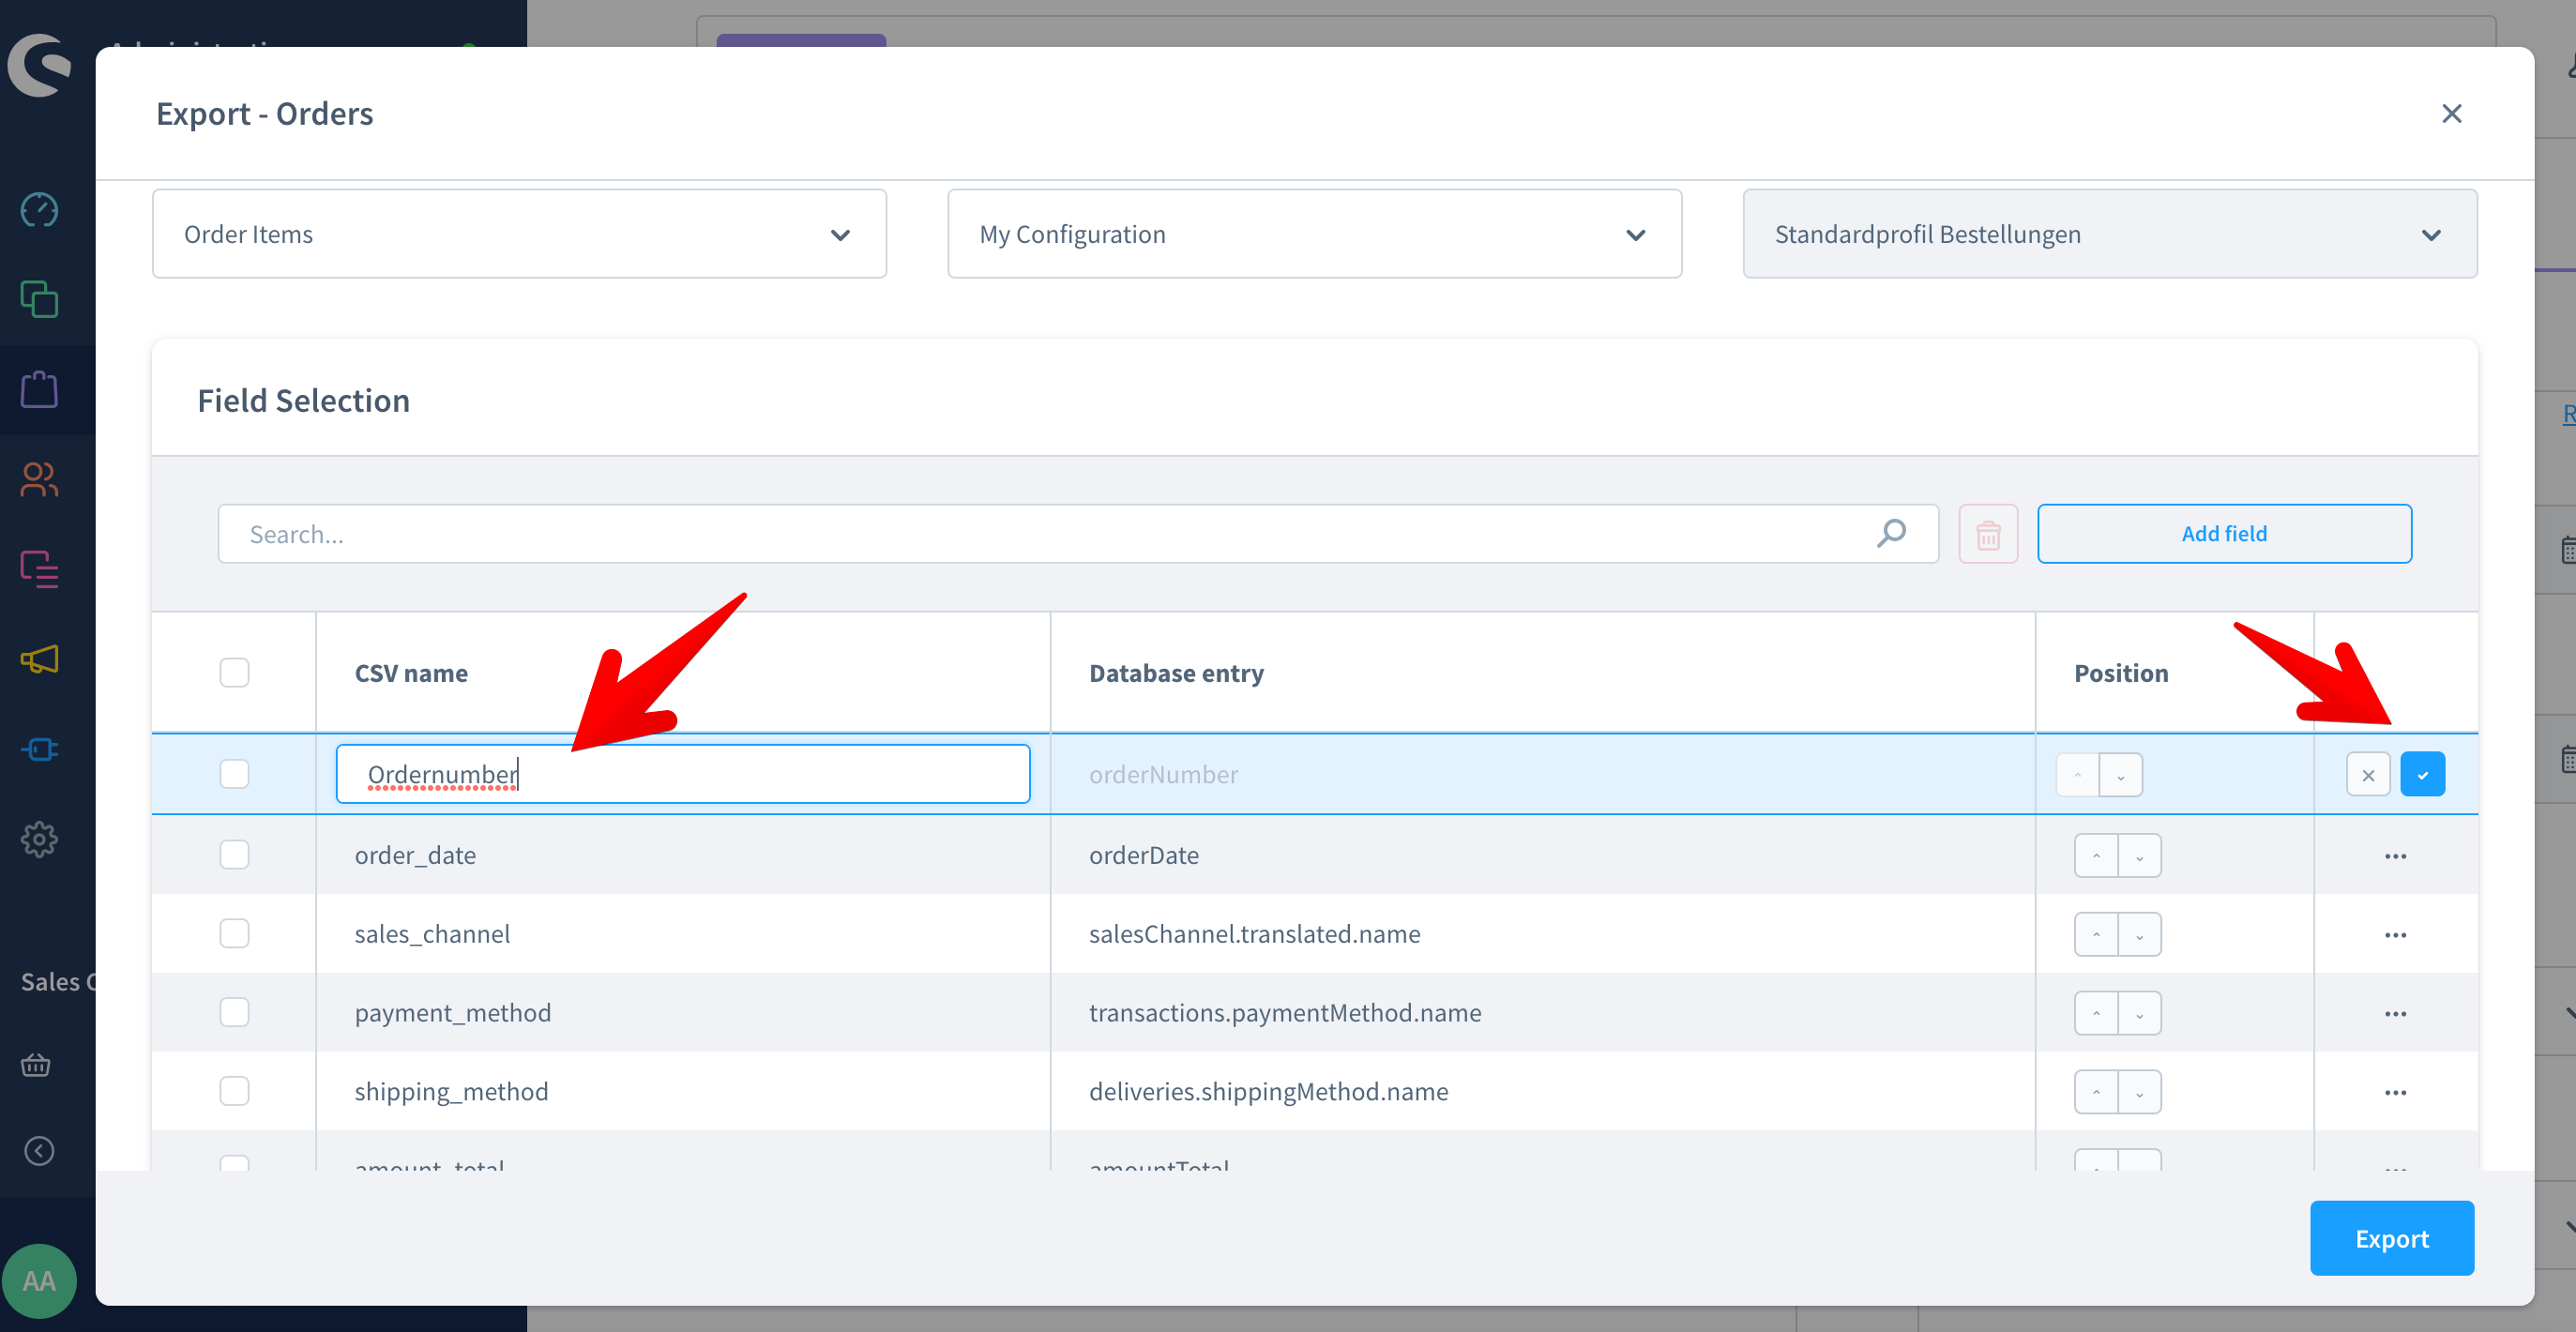Move shipping_method row up
Viewport: 2576px width, 1332px height.
pos(2096,1092)
